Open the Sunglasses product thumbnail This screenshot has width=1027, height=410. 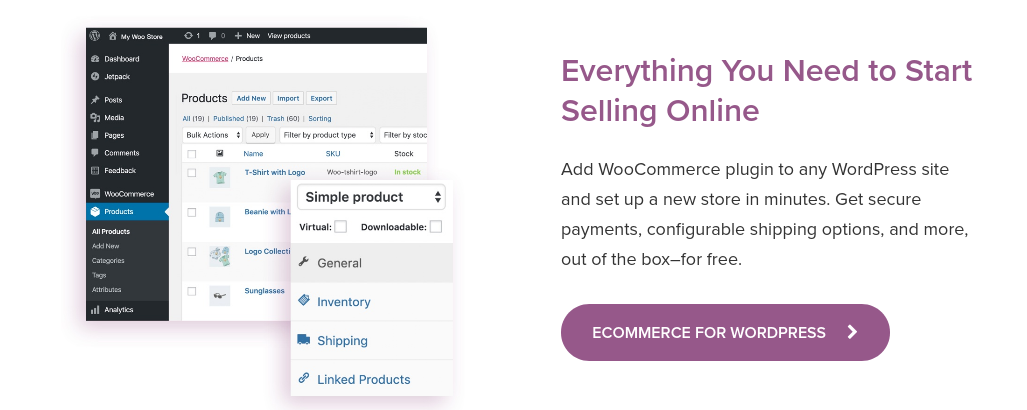(x=219, y=295)
